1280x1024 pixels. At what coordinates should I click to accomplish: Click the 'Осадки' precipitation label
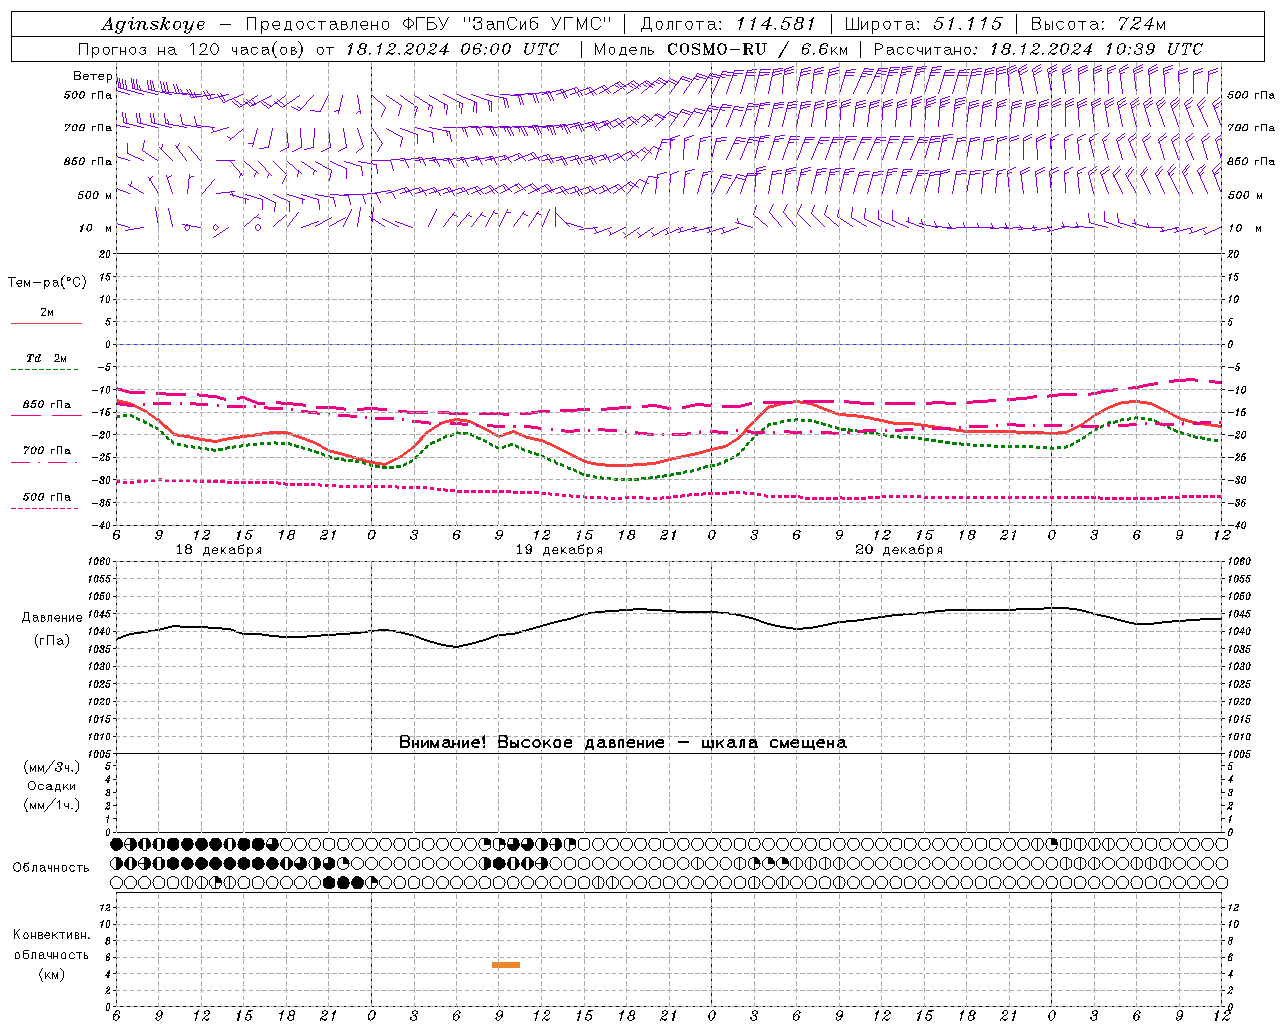51,786
